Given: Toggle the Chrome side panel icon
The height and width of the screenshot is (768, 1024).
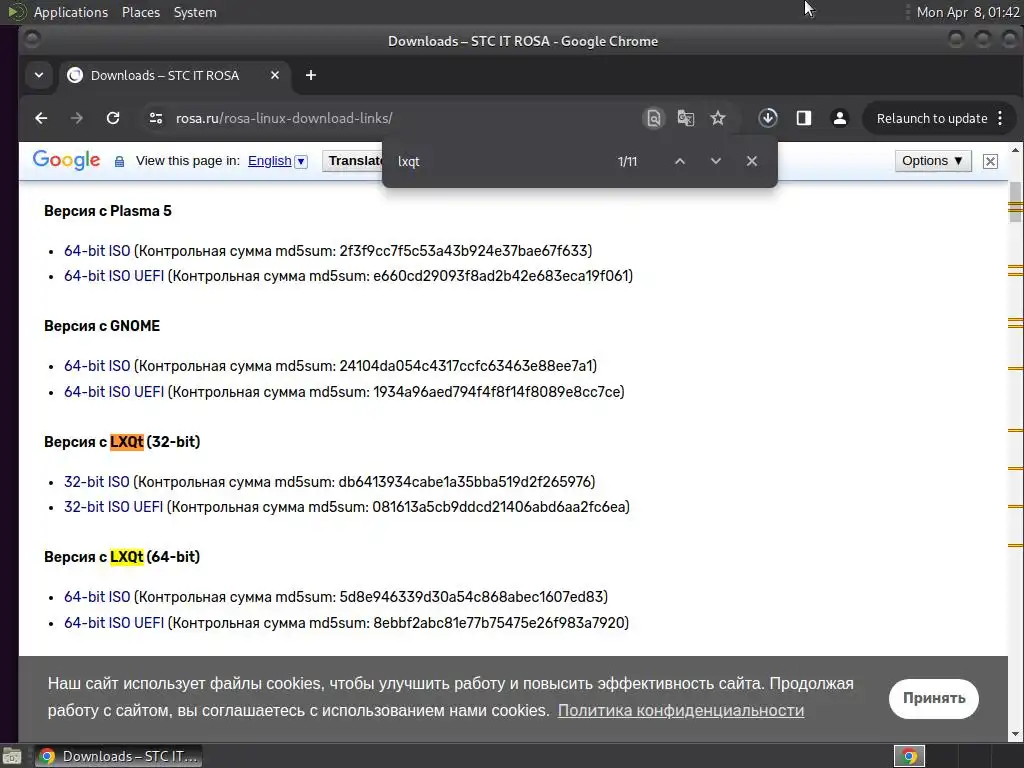Looking at the screenshot, I should pyautogui.click(x=804, y=118).
